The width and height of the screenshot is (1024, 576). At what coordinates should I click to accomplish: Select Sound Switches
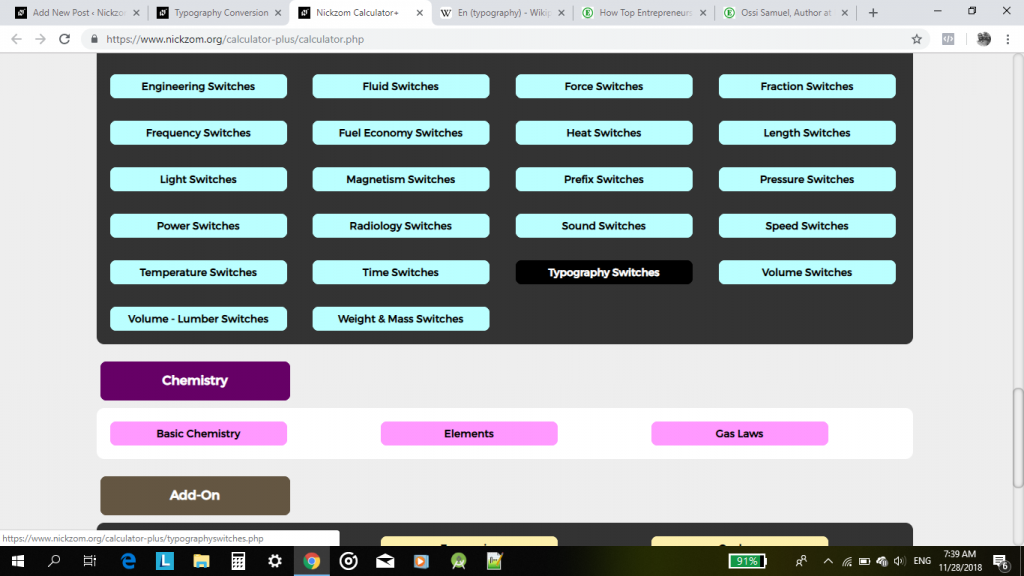pos(603,225)
